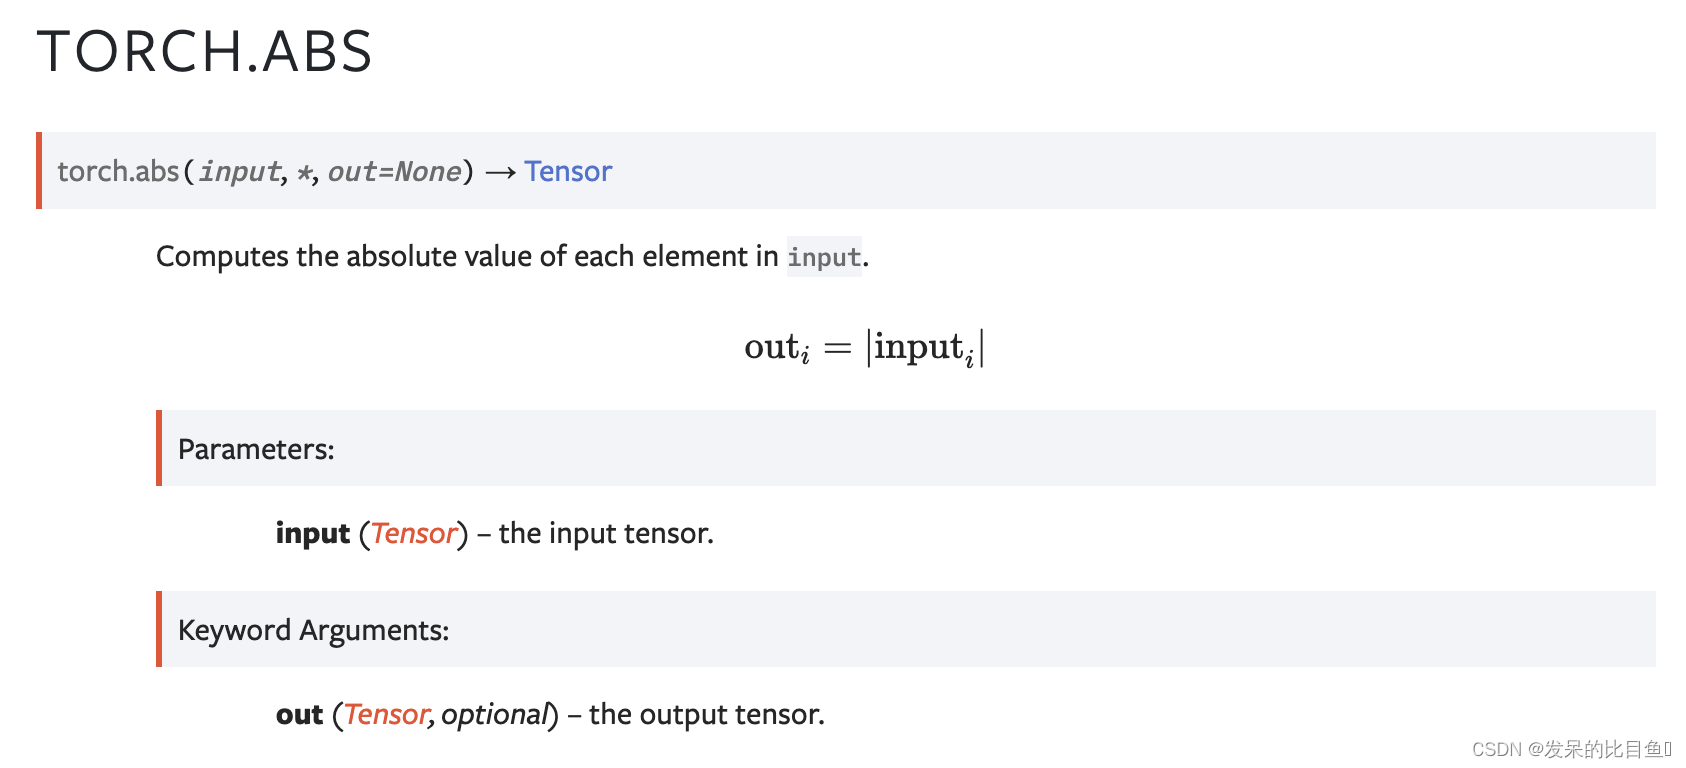Click the Parameters section header
Image resolution: width=1686 pixels, height=768 pixels.
(x=256, y=449)
